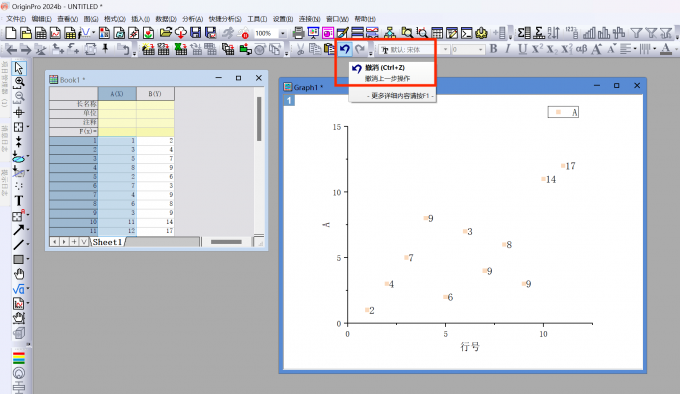
Task: Click the Add Data Filter funnel icon
Action: pyautogui.click(x=636, y=33)
